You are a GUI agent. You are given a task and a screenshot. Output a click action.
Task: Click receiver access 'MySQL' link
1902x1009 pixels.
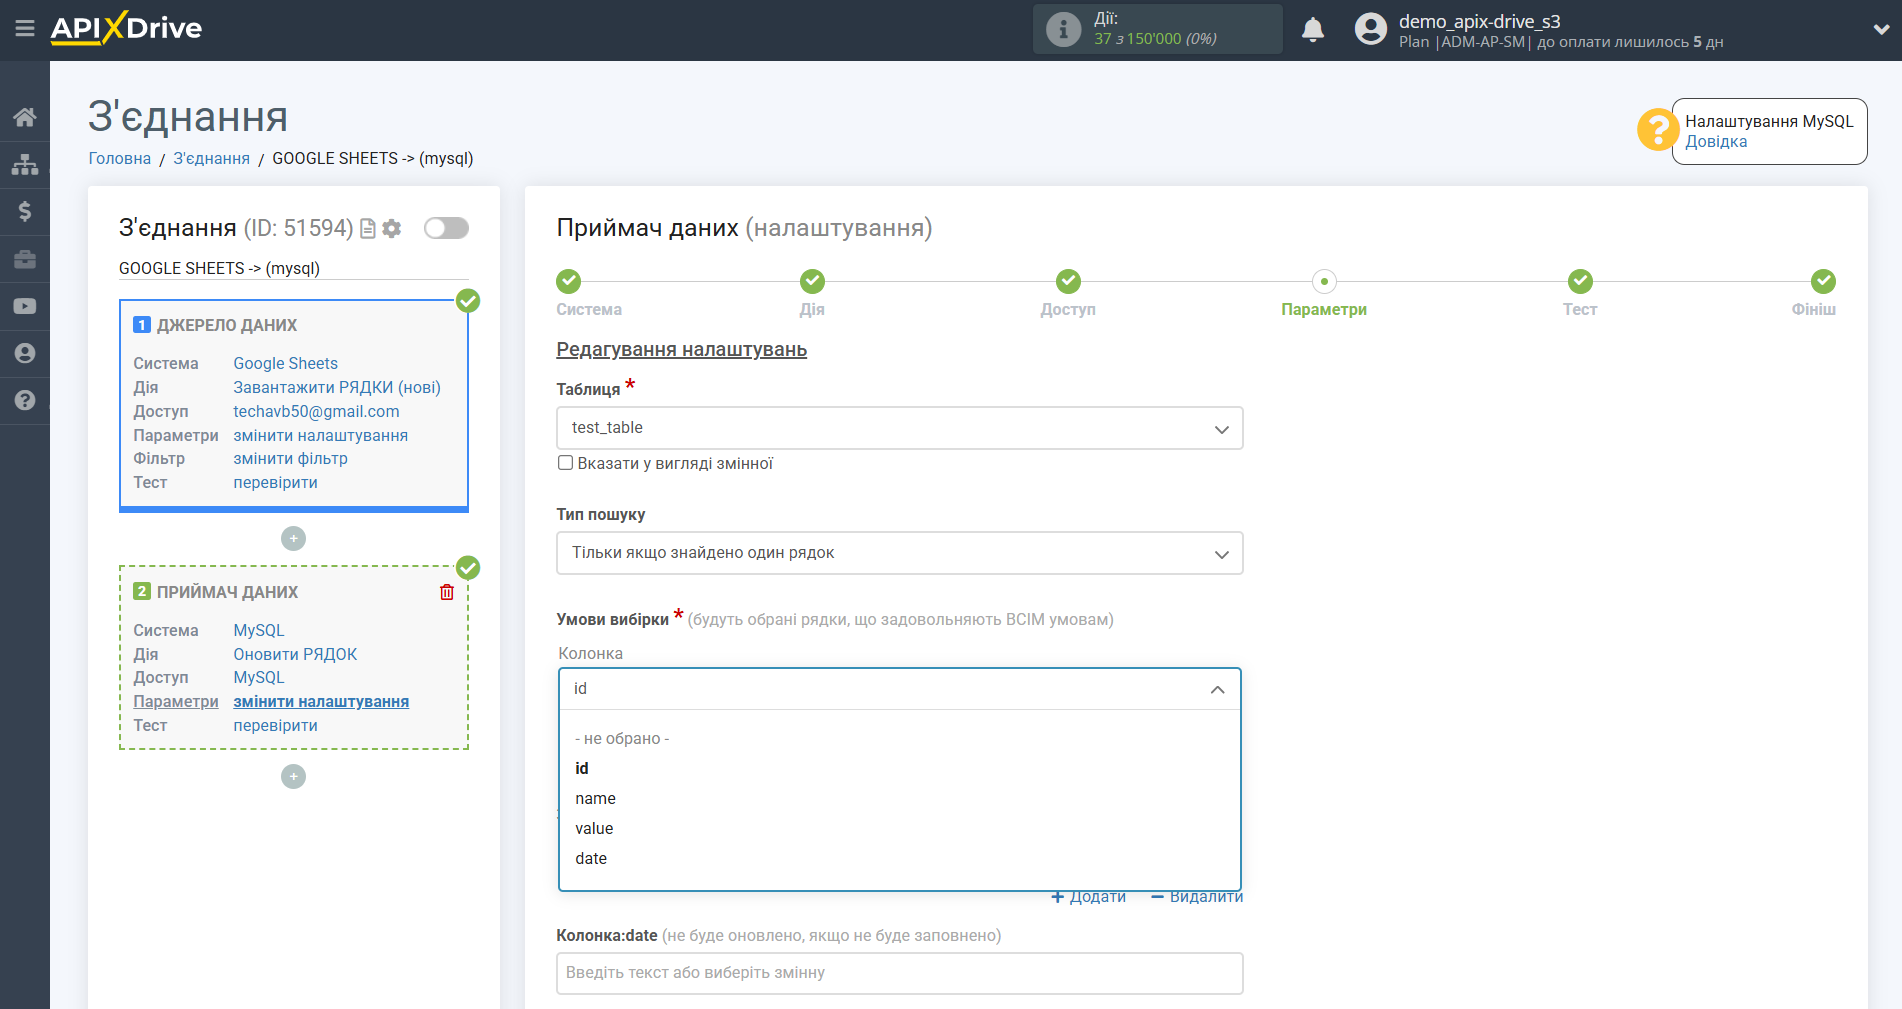[259, 678]
